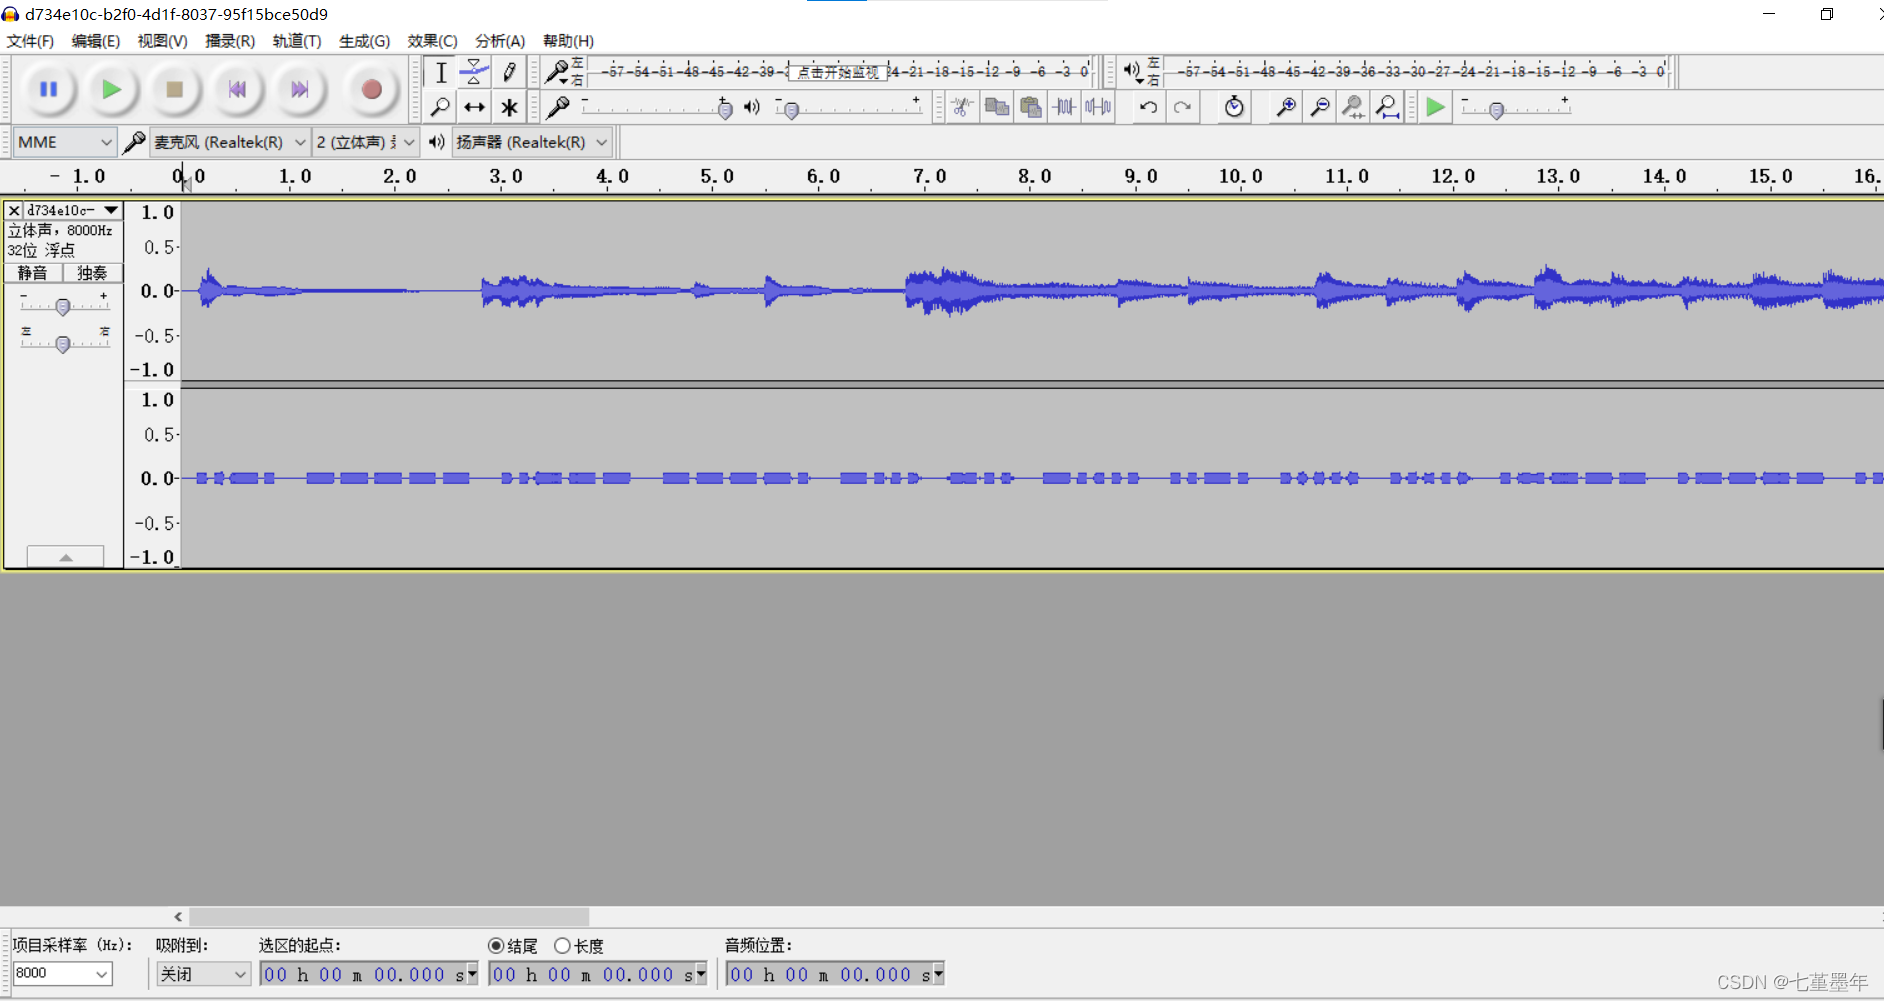Click the Paste icon in edit toolbar
This screenshot has width=1884, height=1001.
[x=1030, y=107]
